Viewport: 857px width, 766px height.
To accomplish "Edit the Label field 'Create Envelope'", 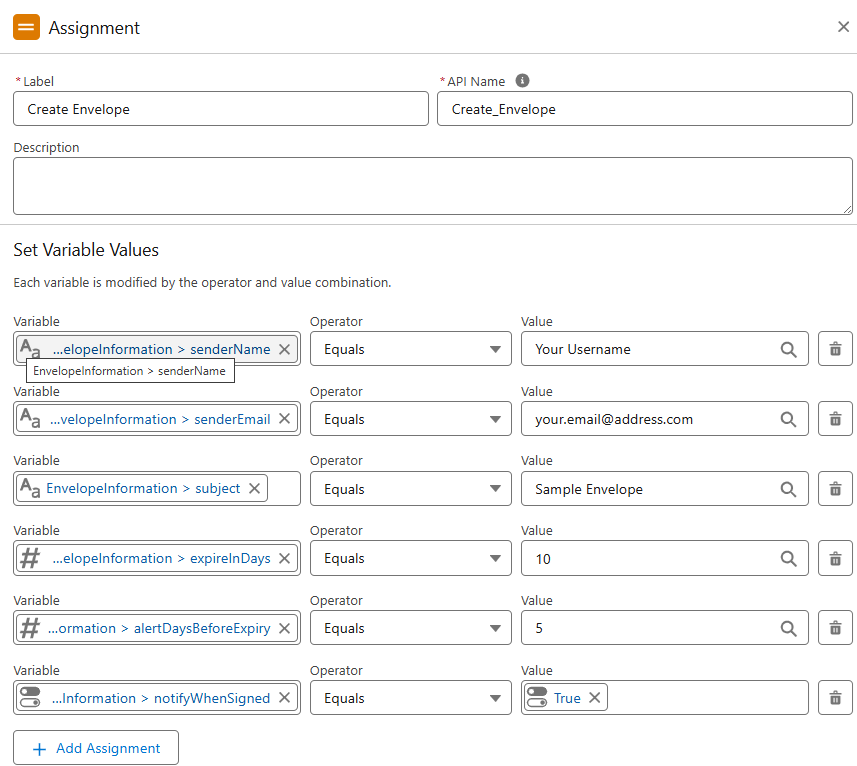I will click(x=221, y=109).
